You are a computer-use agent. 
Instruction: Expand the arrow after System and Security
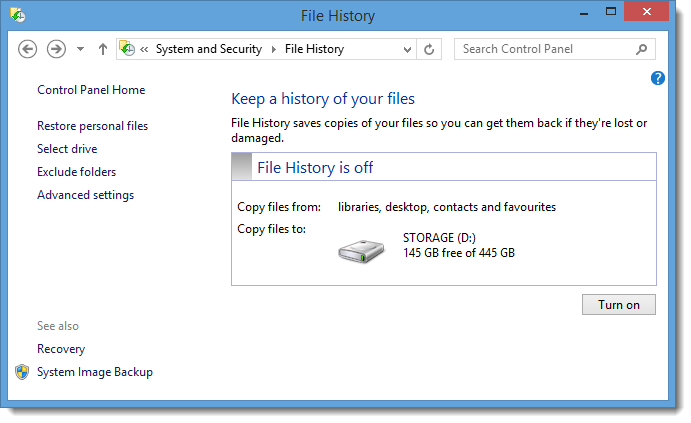(x=274, y=49)
